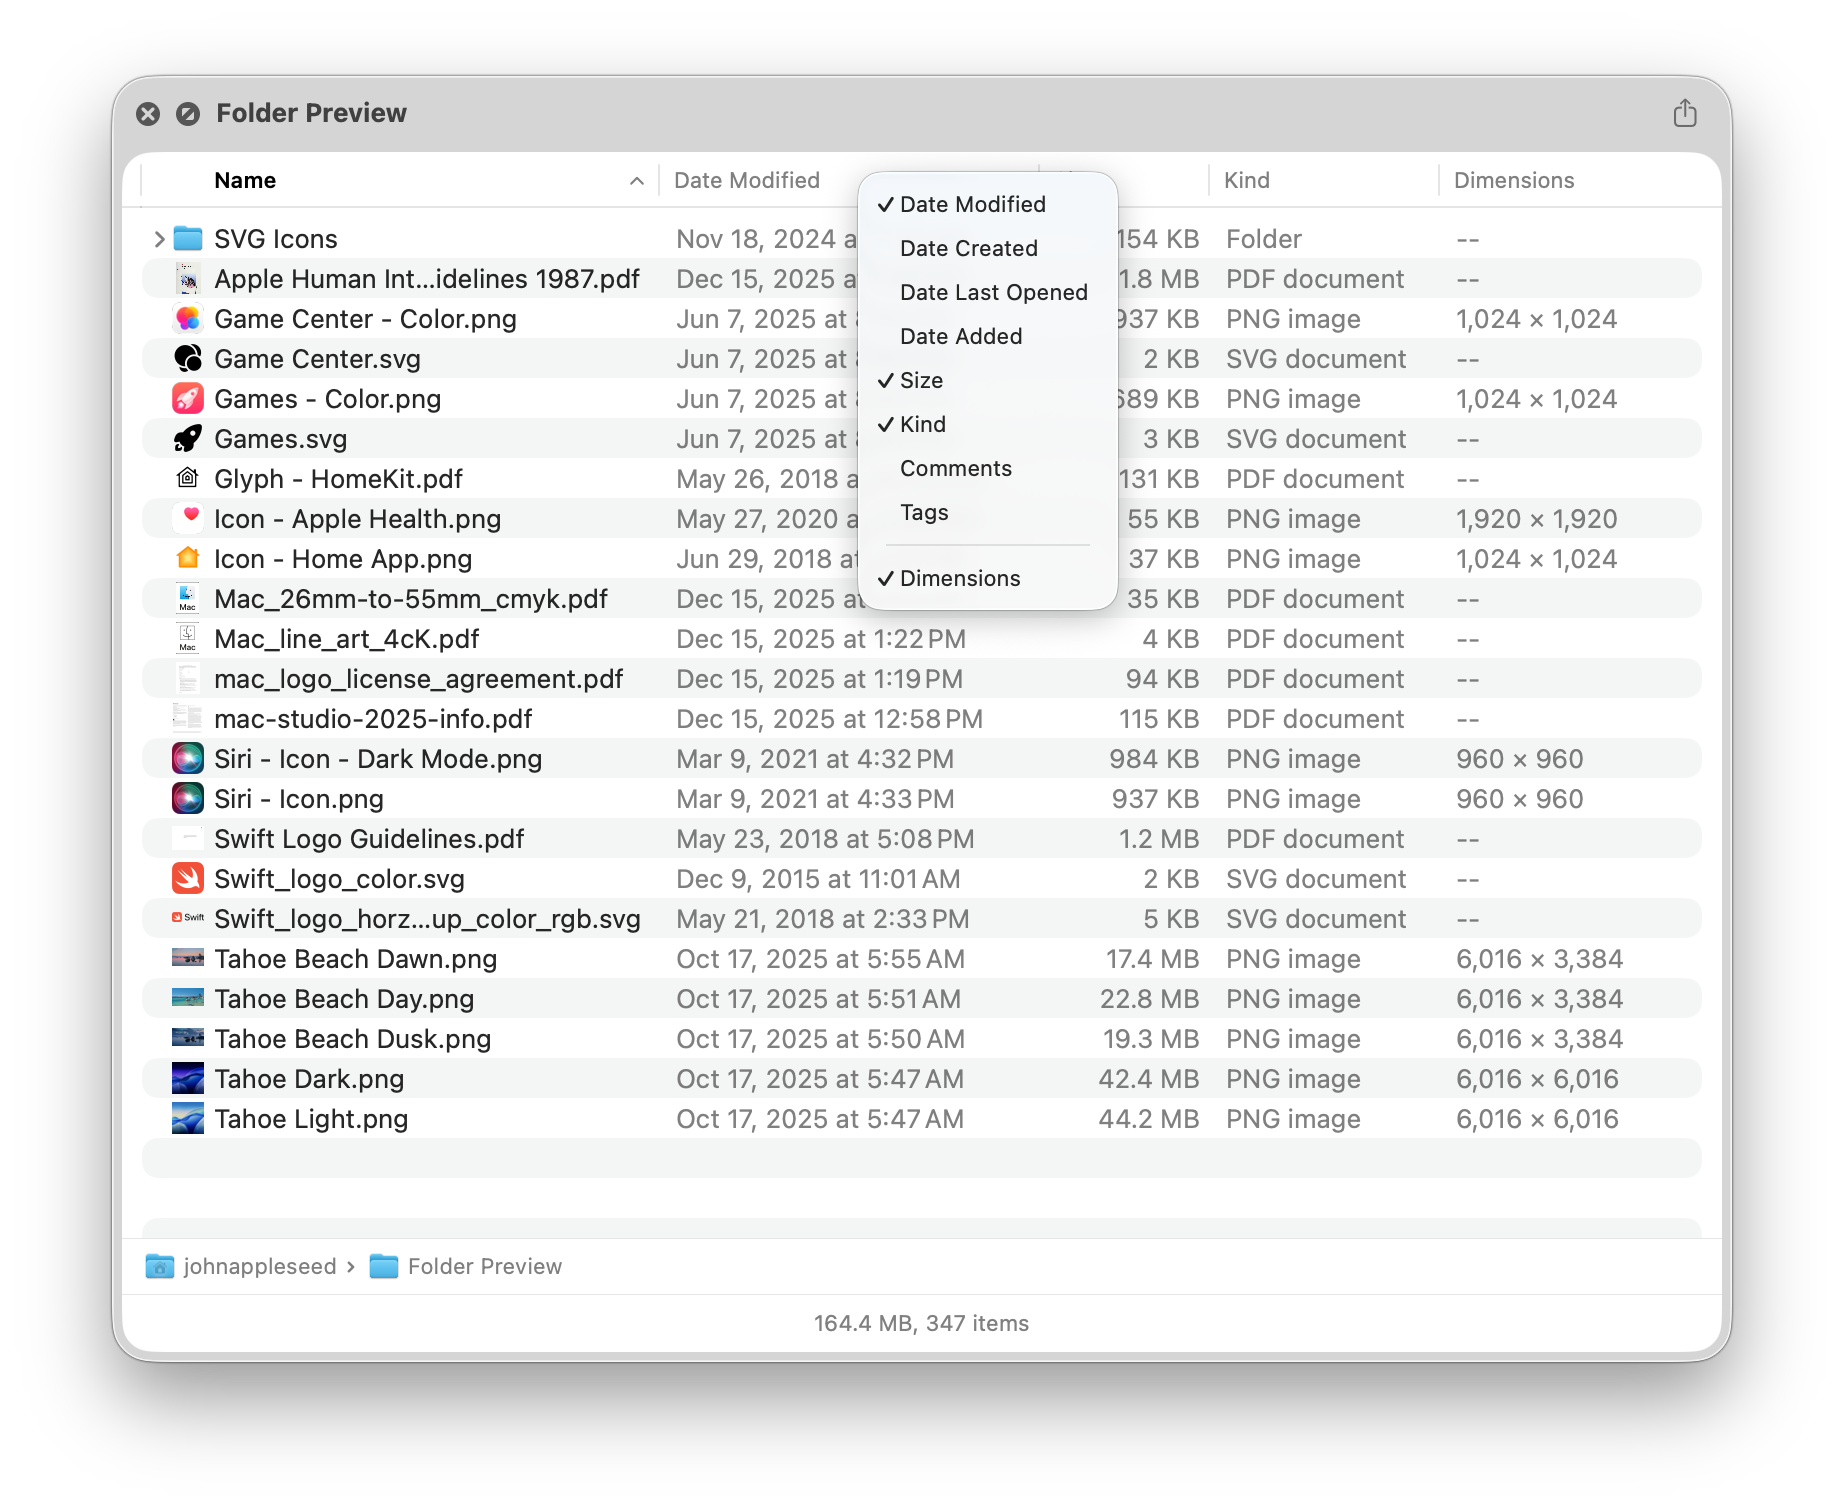This screenshot has height=1510, width=1844.
Task: Select the Game Center - Color.png icon
Action: point(188,319)
